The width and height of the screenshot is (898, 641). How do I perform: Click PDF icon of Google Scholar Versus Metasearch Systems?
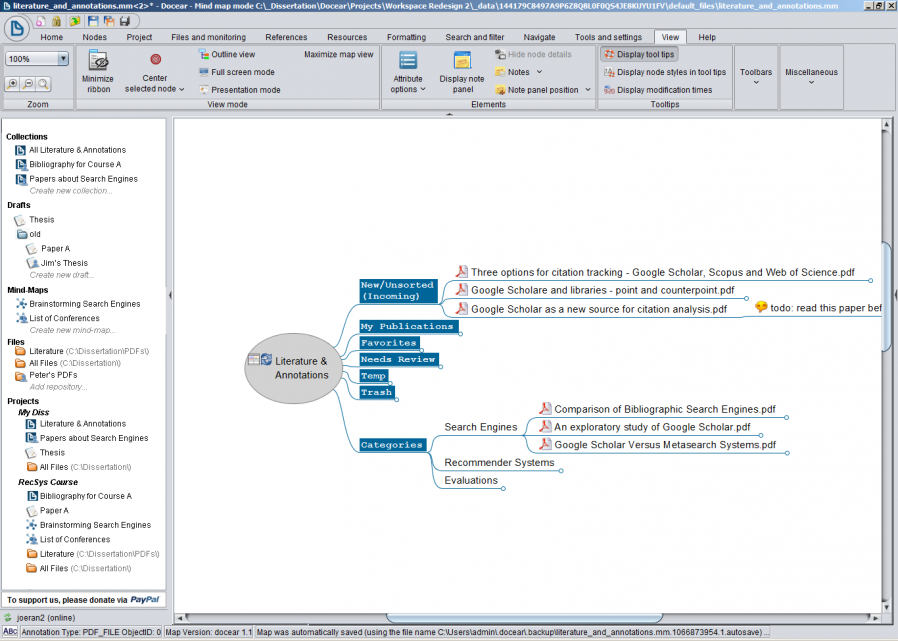545,444
